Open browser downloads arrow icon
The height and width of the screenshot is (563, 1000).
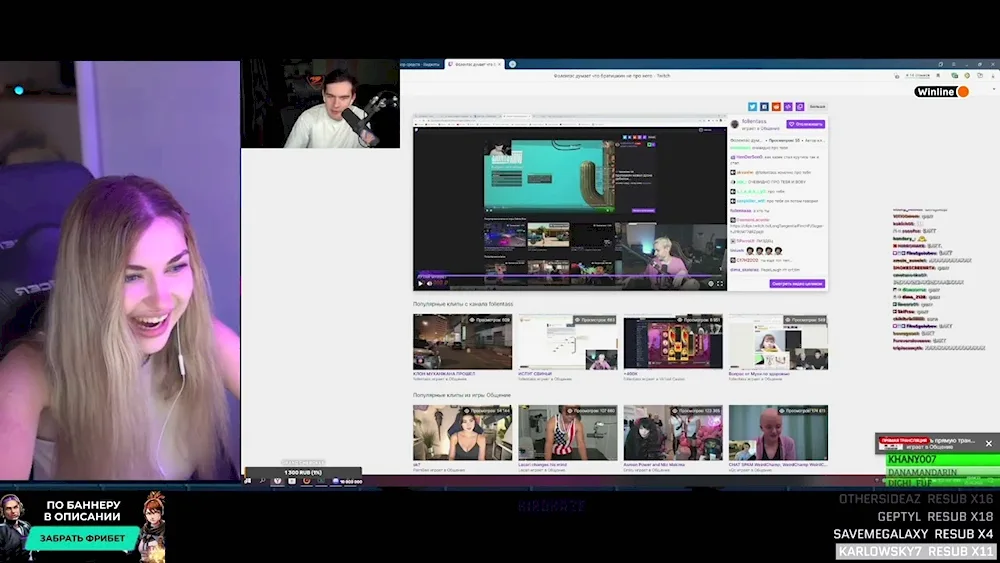point(993,76)
